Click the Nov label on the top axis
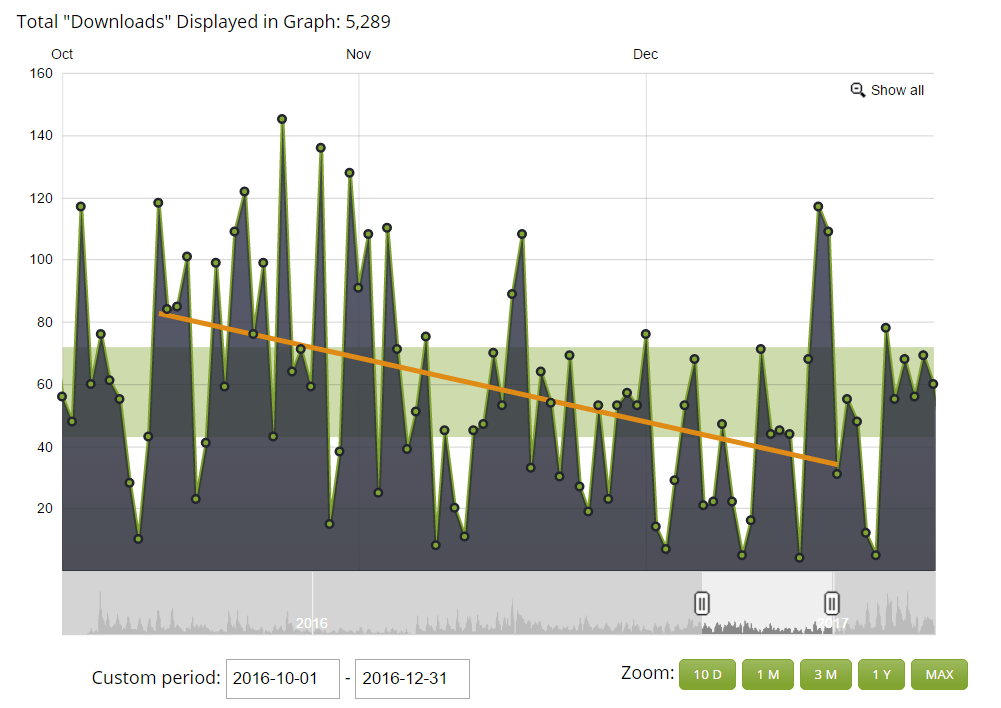This screenshot has height=708, width=1001. pyautogui.click(x=358, y=54)
